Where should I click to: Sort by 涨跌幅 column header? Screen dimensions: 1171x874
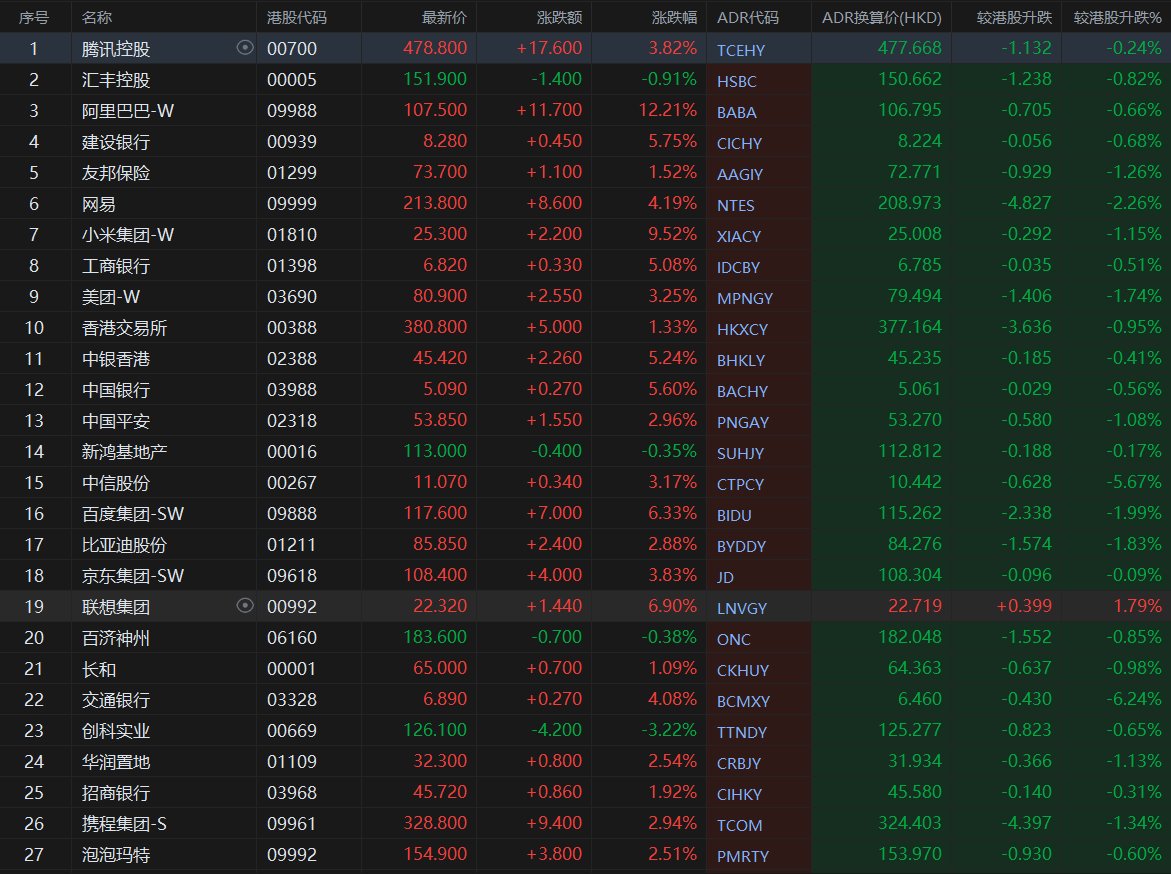click(674, 17)
